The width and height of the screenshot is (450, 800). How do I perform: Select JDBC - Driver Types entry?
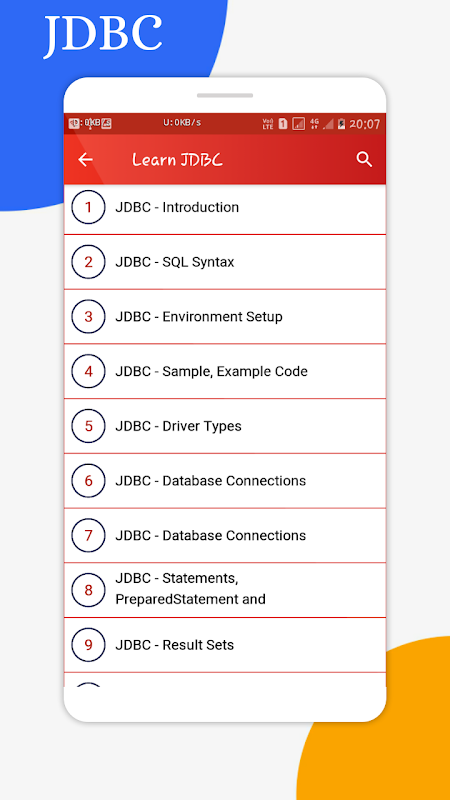[x=224, y=426]
